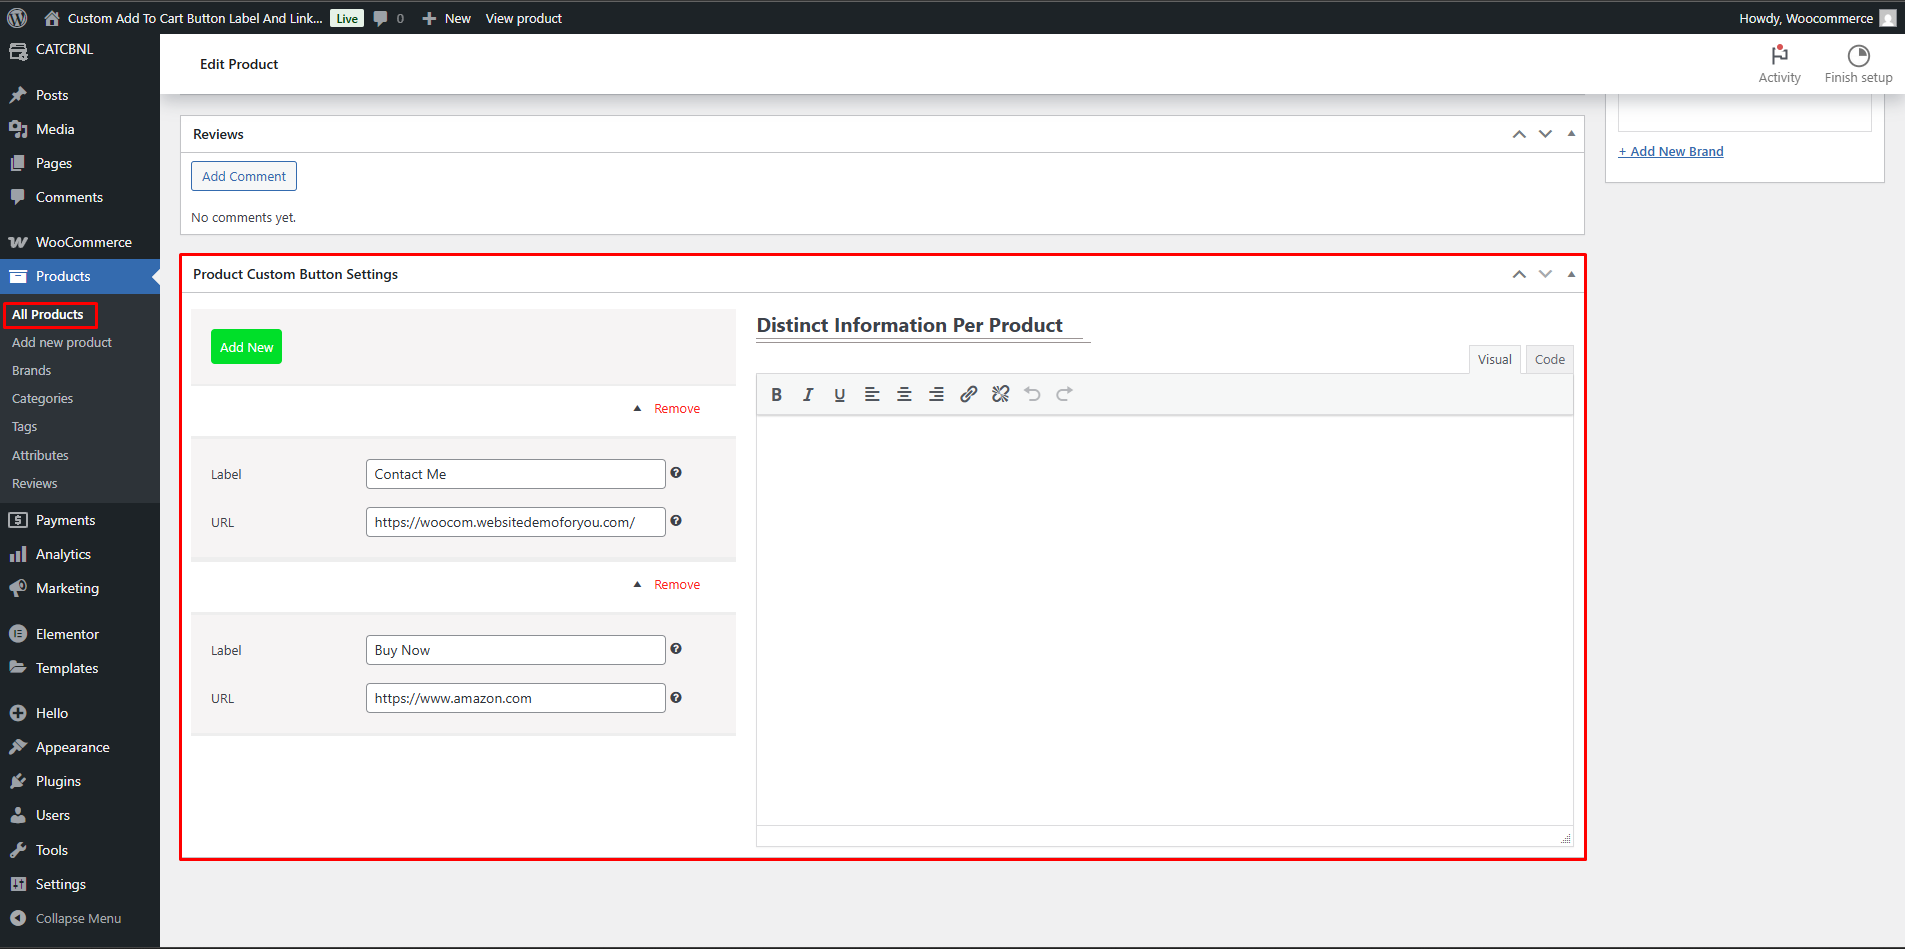Collapse the Product Custom Button Settings panel
Viewport: 1905px width, 949px height.
click(1571, 274)
